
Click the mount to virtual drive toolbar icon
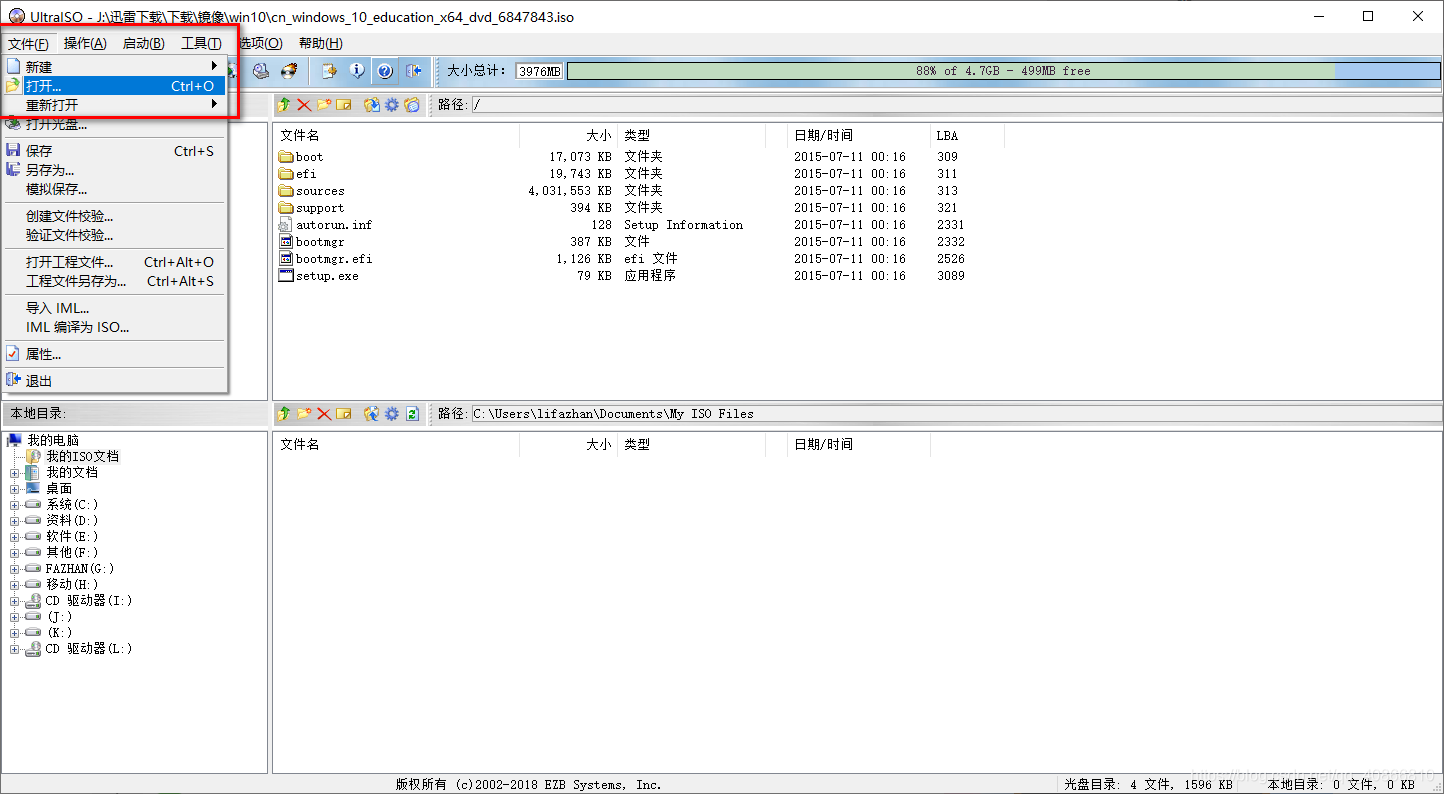point(261,71)
